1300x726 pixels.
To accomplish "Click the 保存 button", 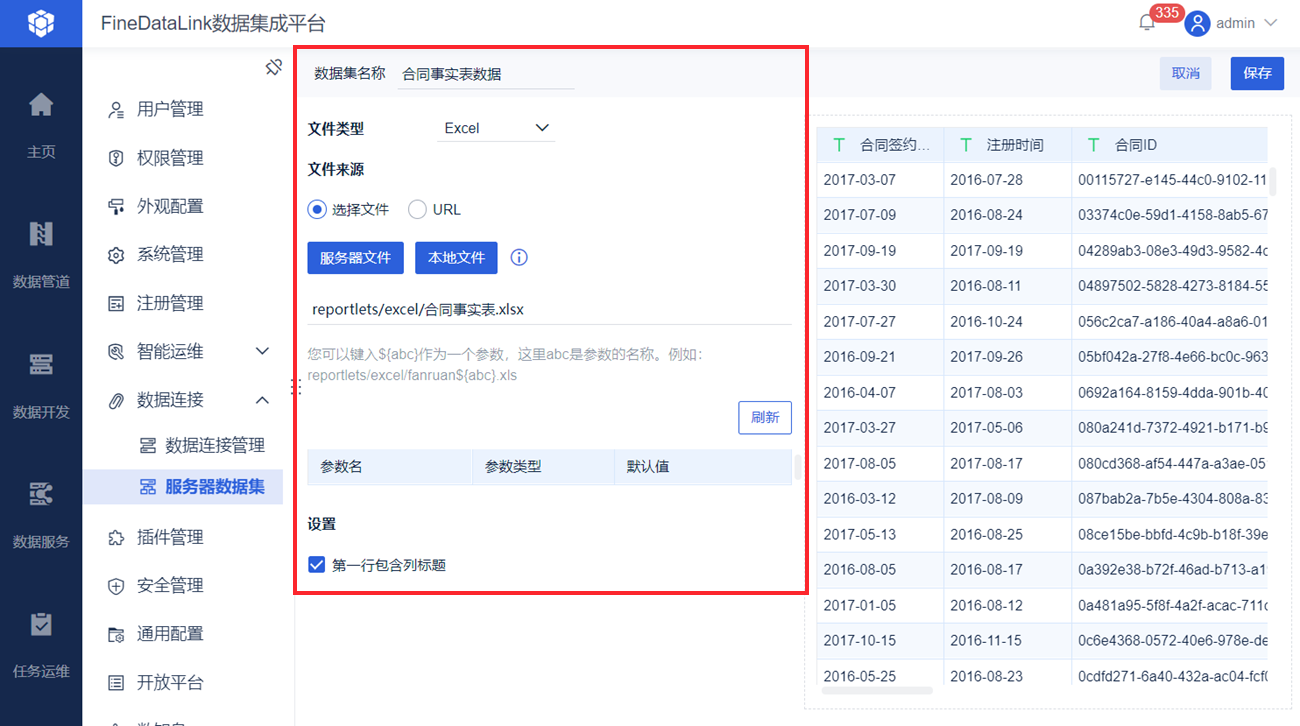I will (x=1257, y=73).
